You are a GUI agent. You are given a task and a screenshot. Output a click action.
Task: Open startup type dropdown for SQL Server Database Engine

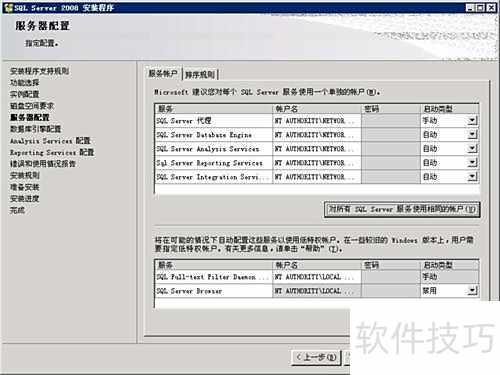pos(472,135)
